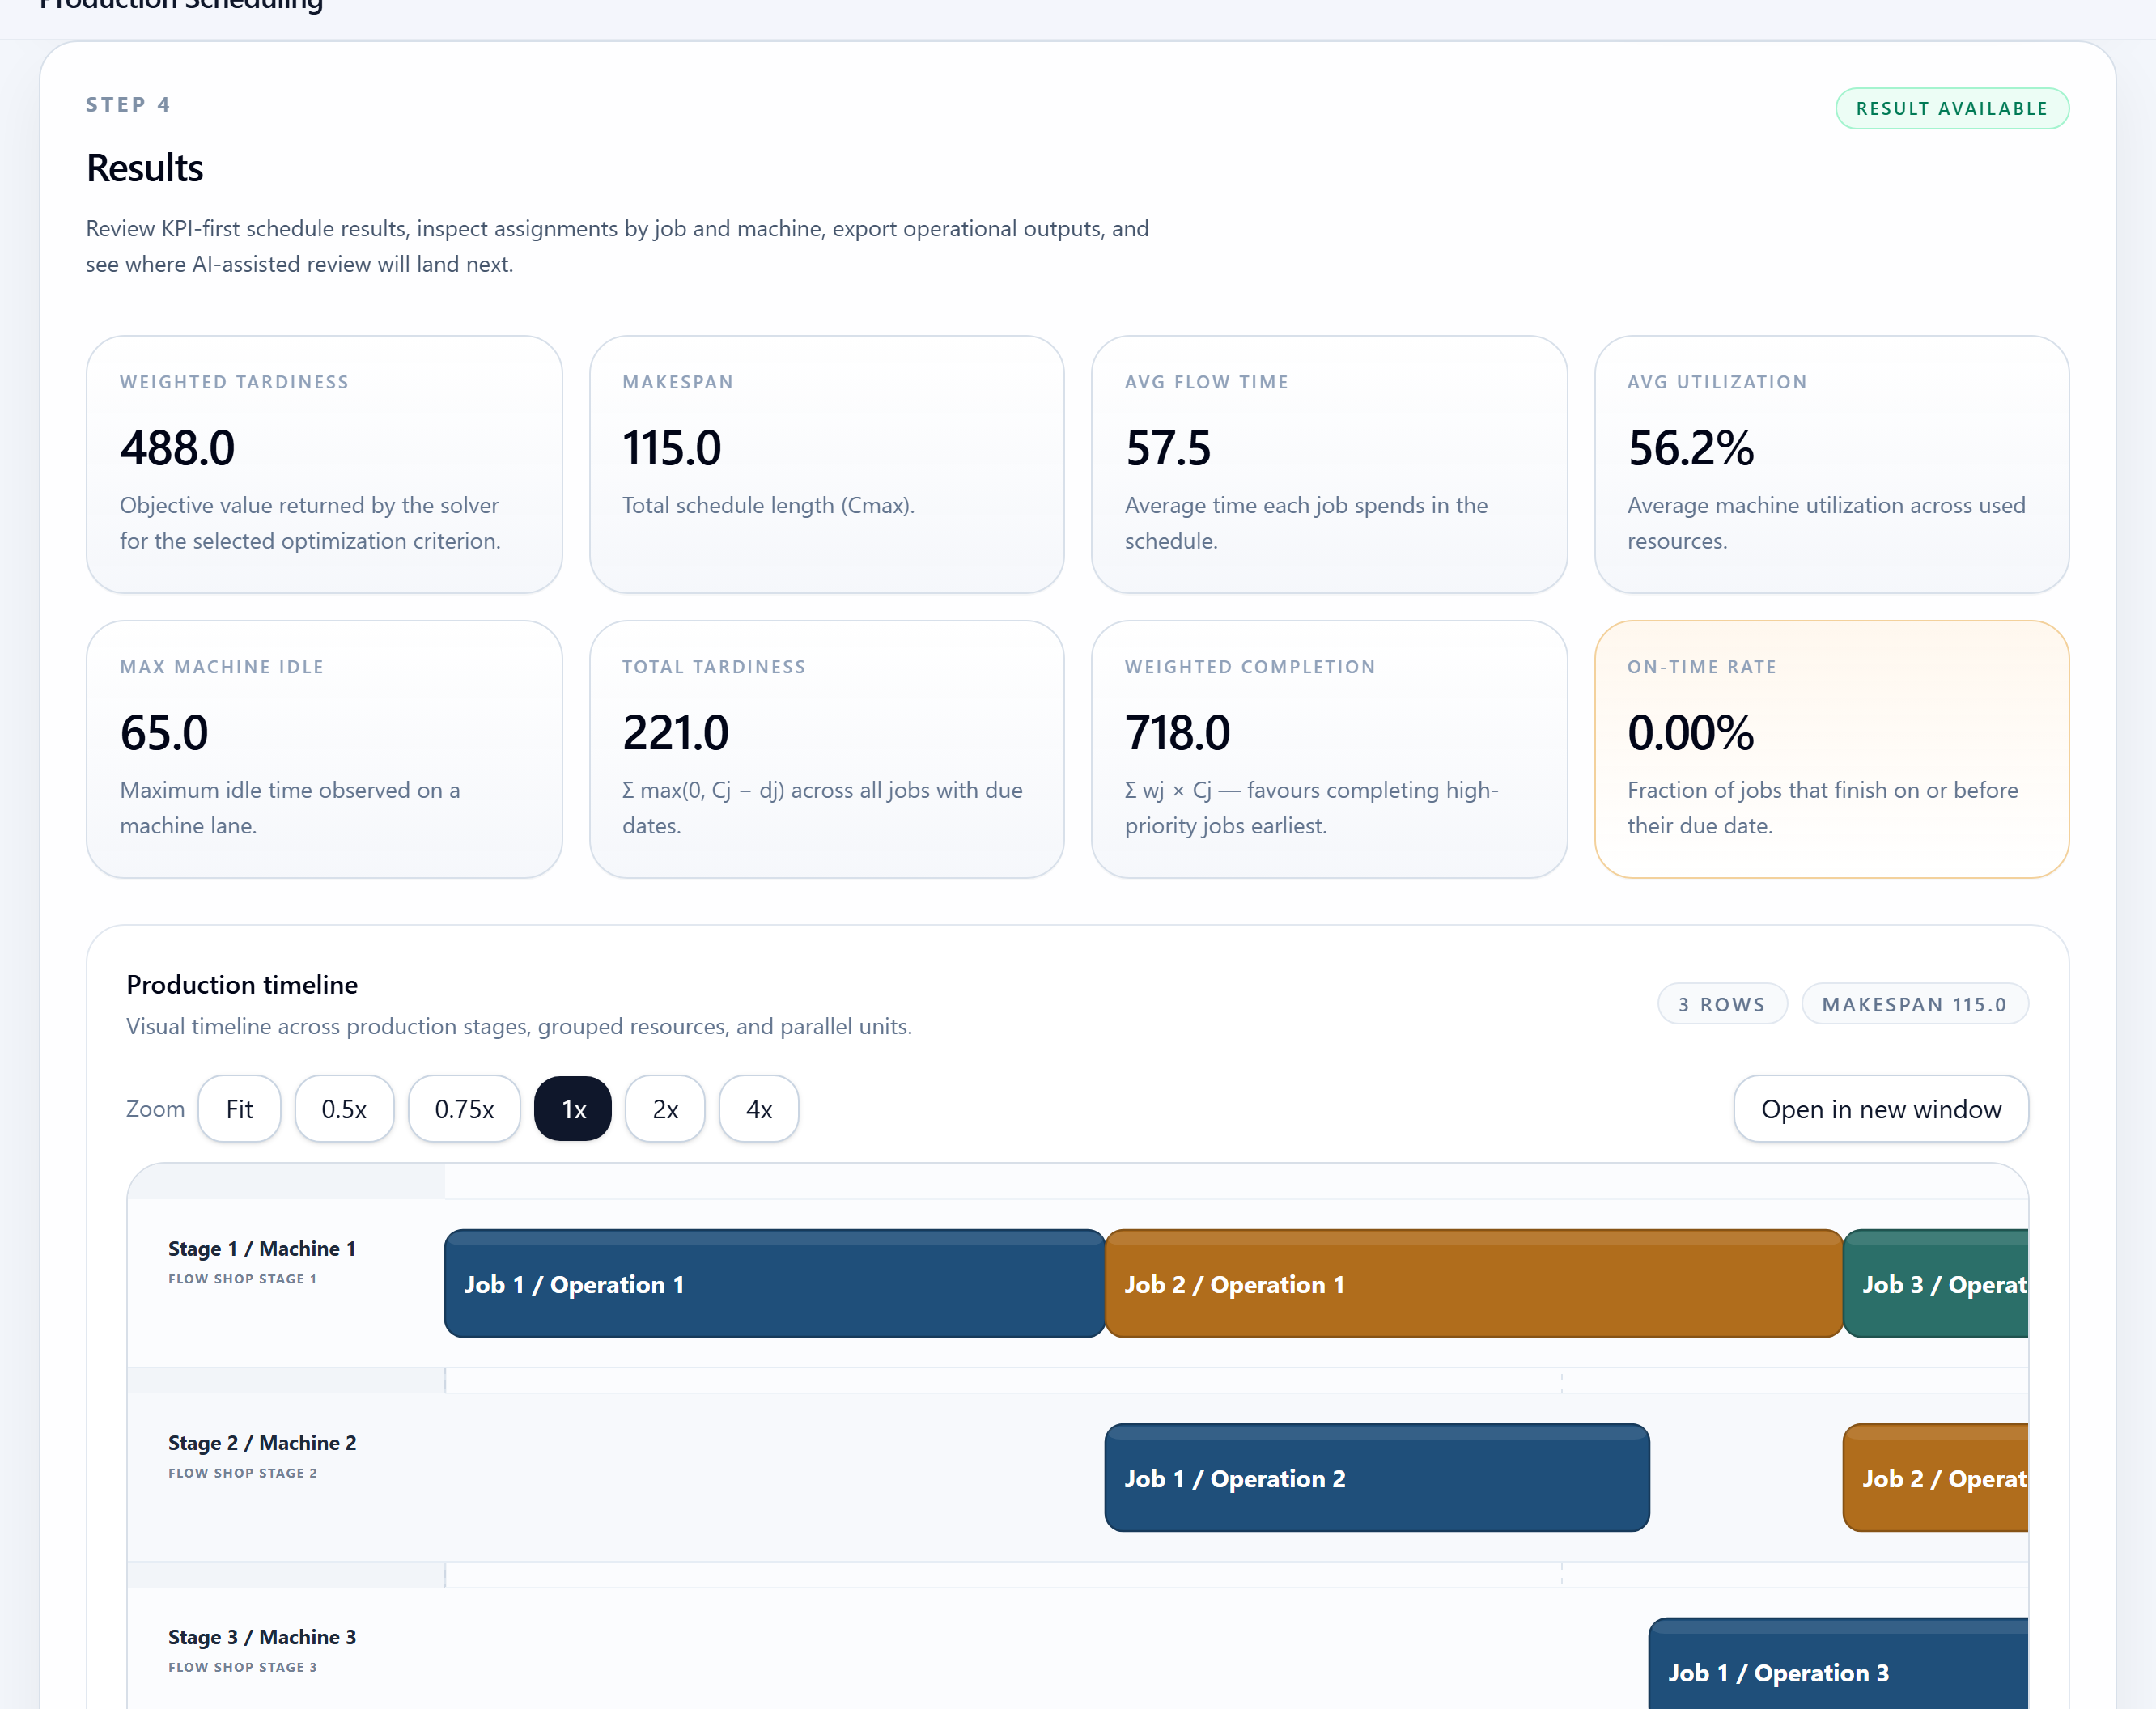
Task: Click Job 2 operation bar on Machine 2
Action: [x=1936, y=1478]
